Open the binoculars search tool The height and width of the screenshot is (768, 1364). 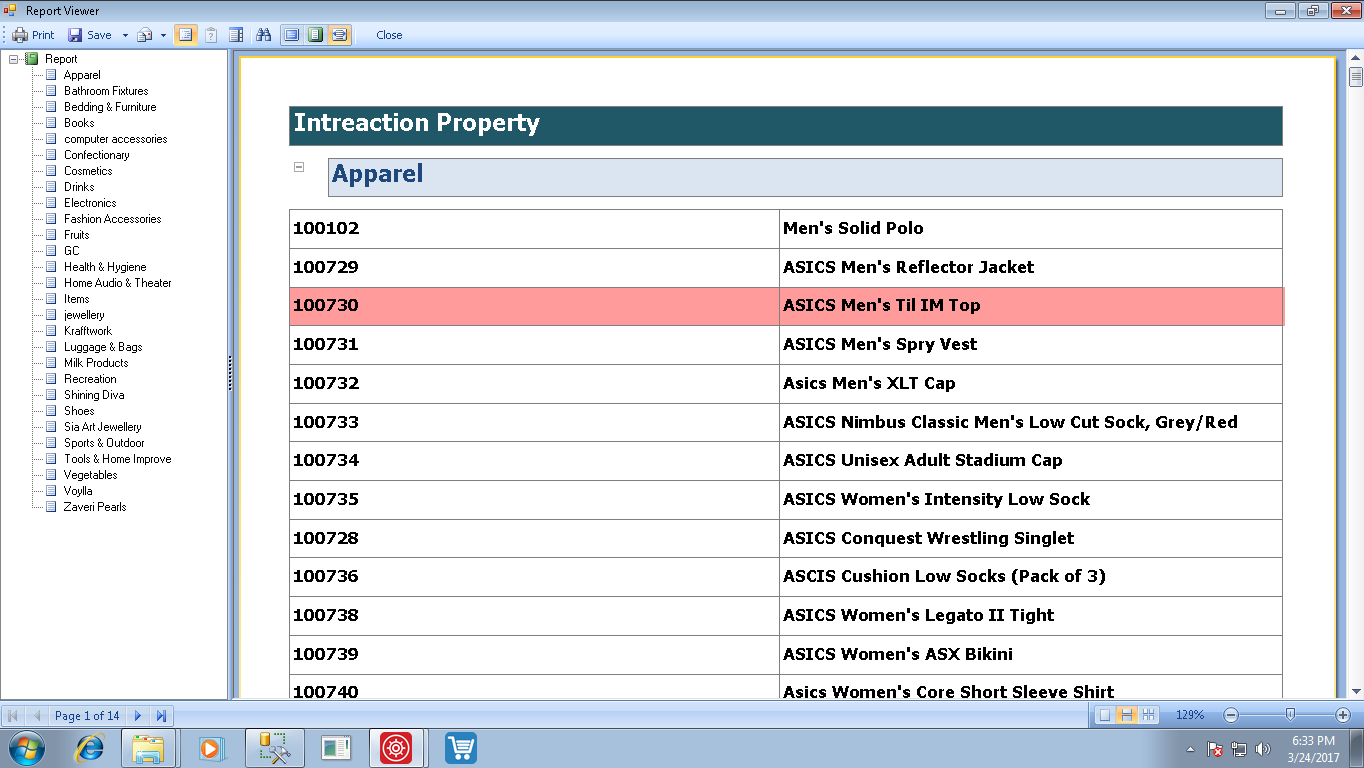click(264, 35)
